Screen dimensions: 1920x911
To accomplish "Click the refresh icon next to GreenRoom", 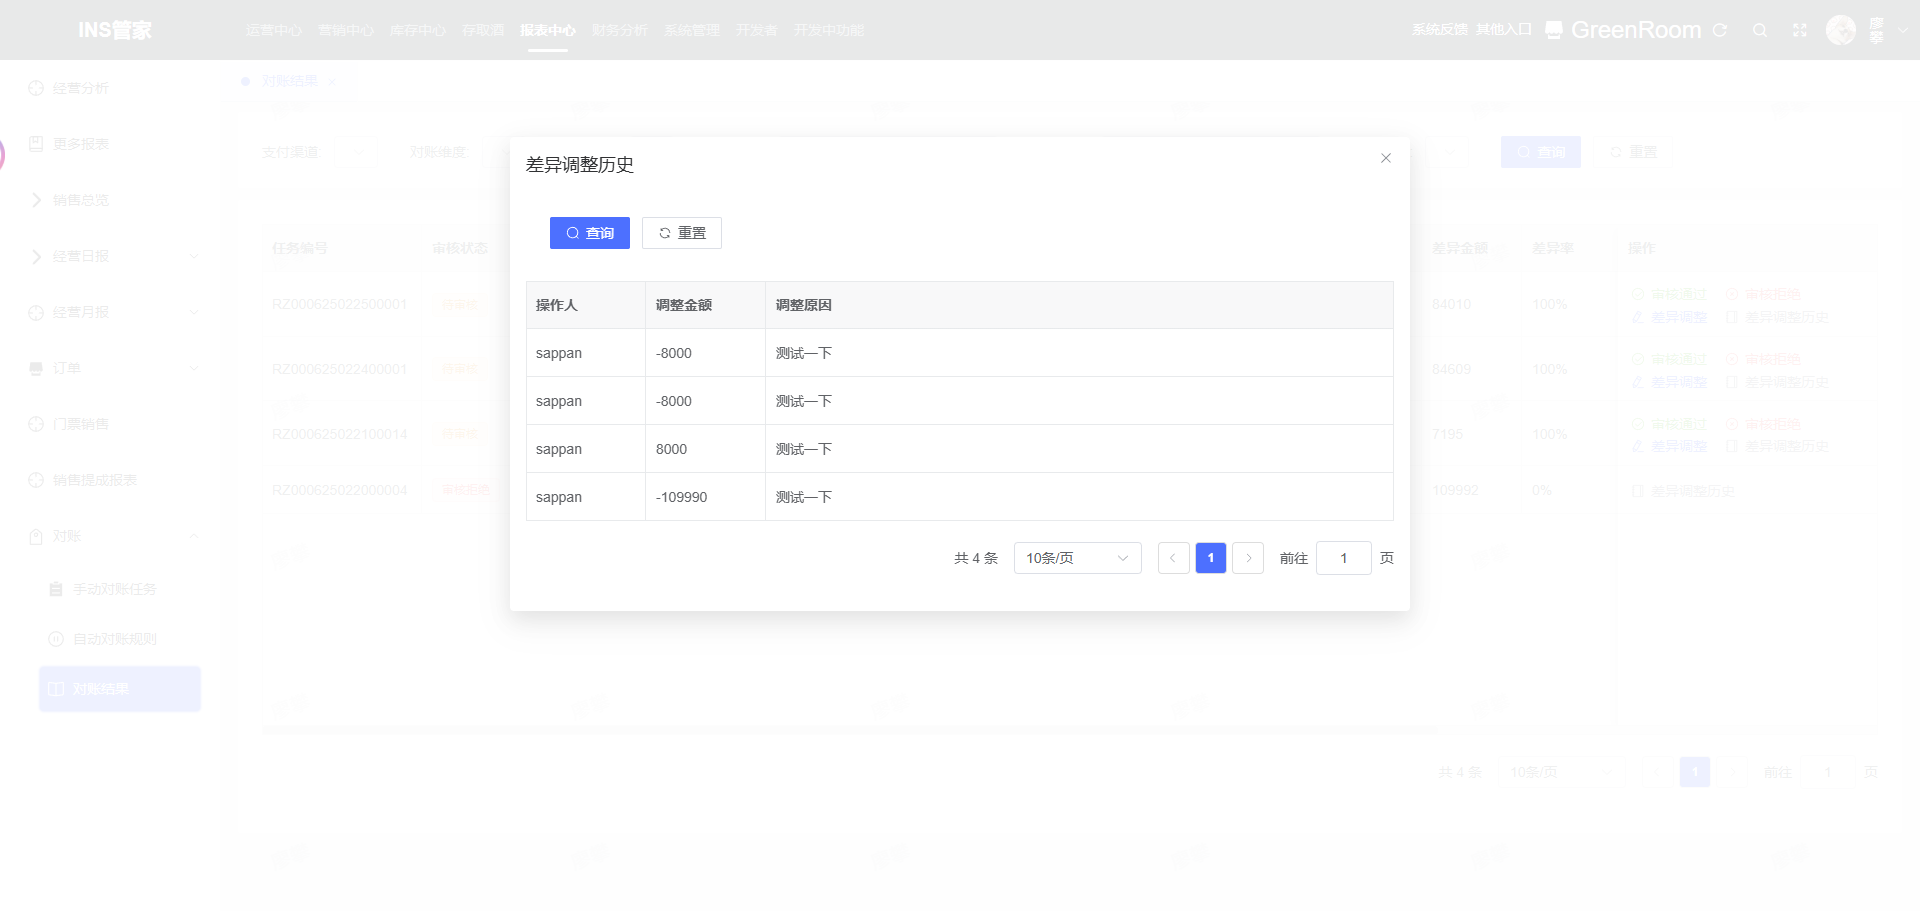I will (x=1720, y=30).
